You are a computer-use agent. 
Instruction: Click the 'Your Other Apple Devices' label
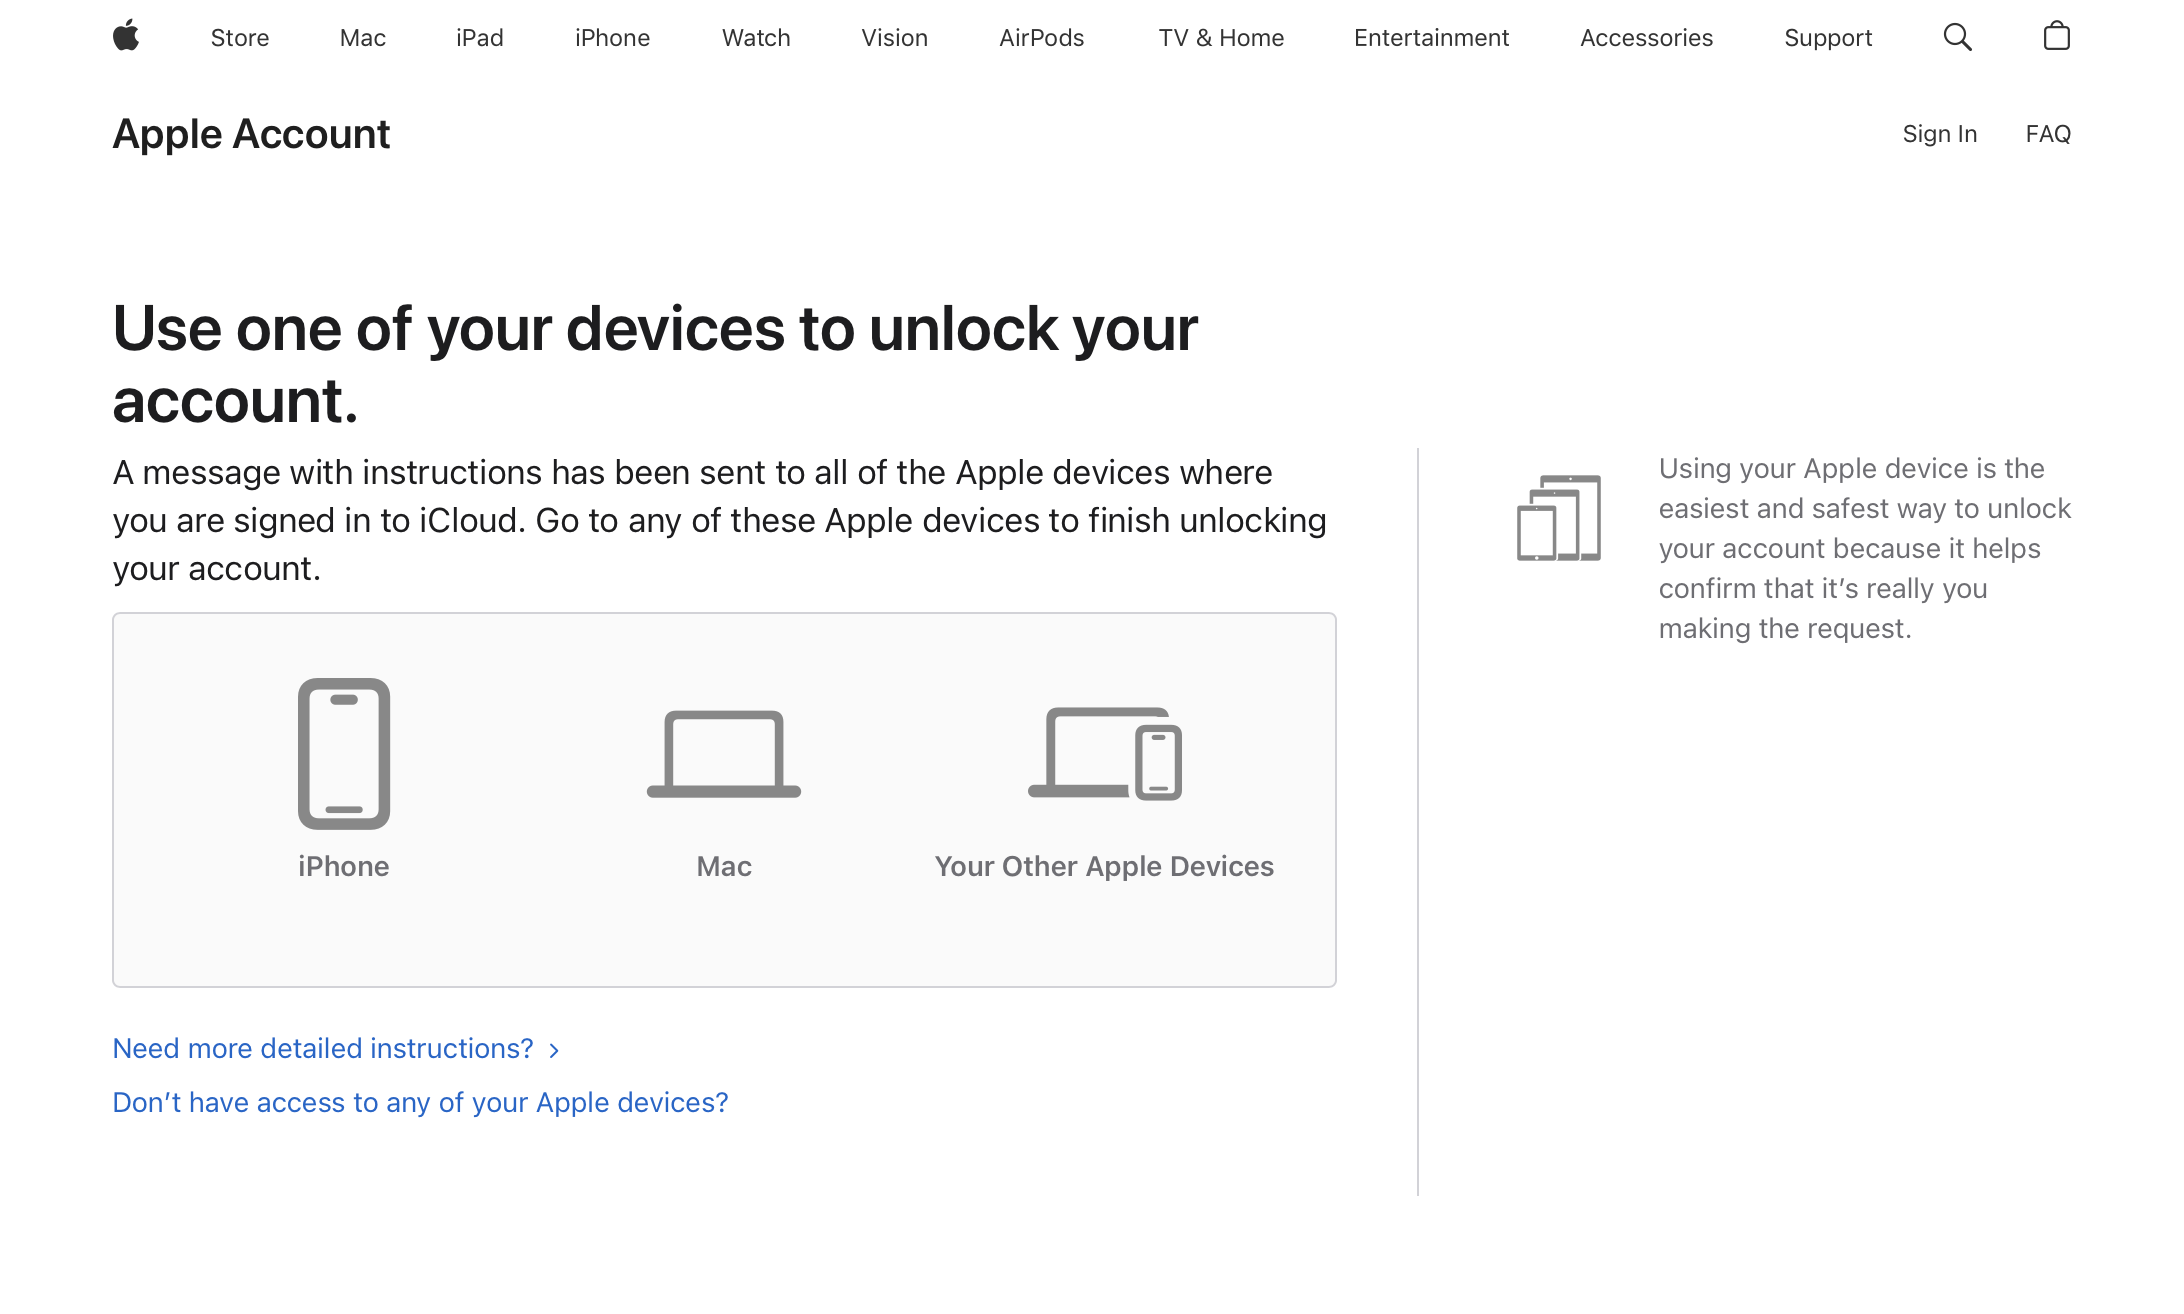click(1105, 866)
